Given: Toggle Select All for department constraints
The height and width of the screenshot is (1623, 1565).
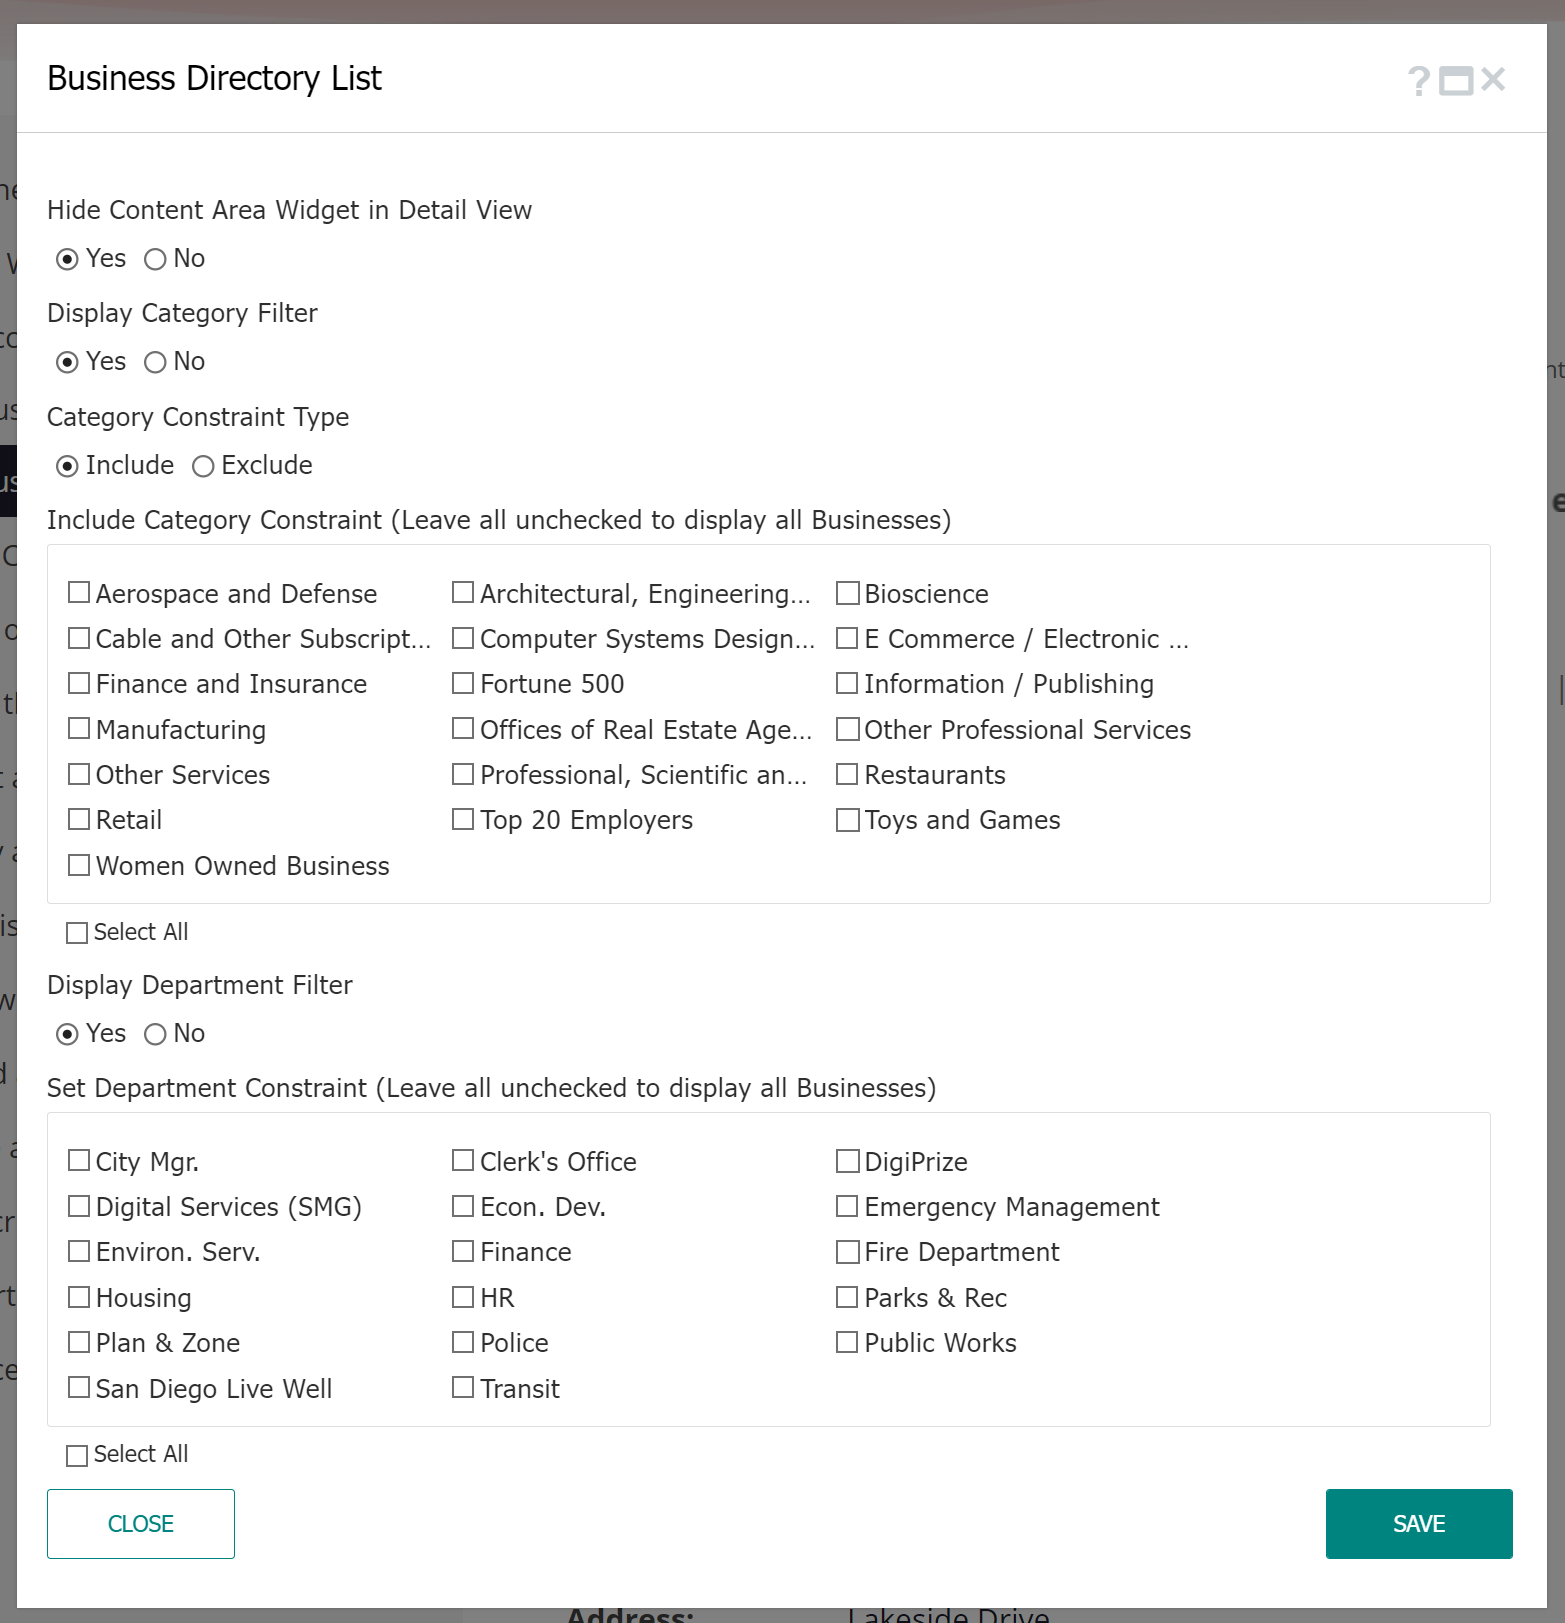Looking at the screenshot, I should [x=77, y=1456].
